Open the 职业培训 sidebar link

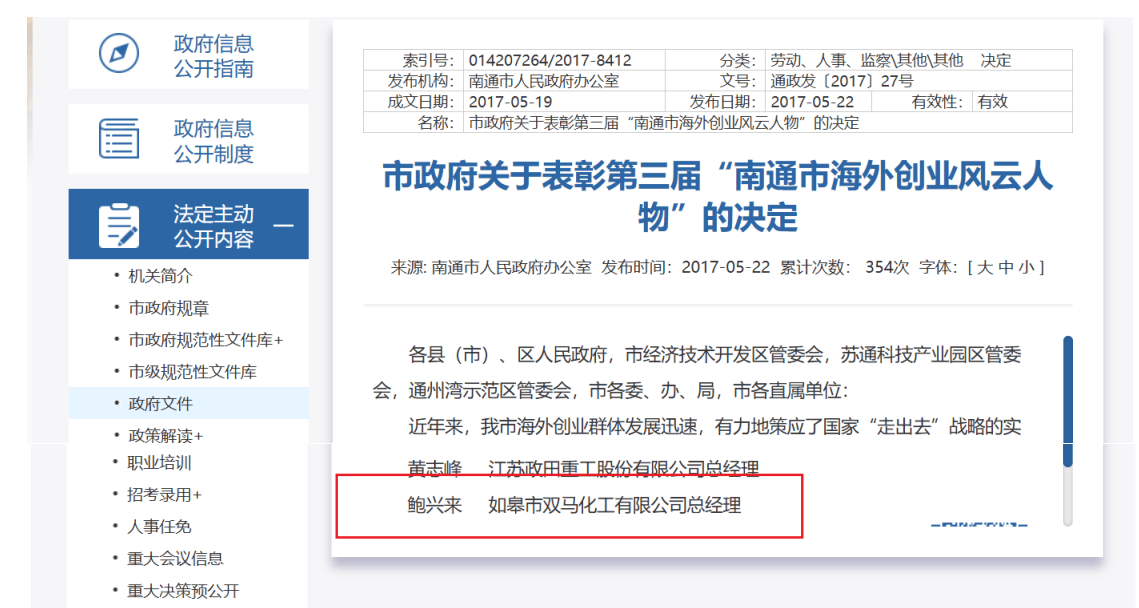[159, 463]
